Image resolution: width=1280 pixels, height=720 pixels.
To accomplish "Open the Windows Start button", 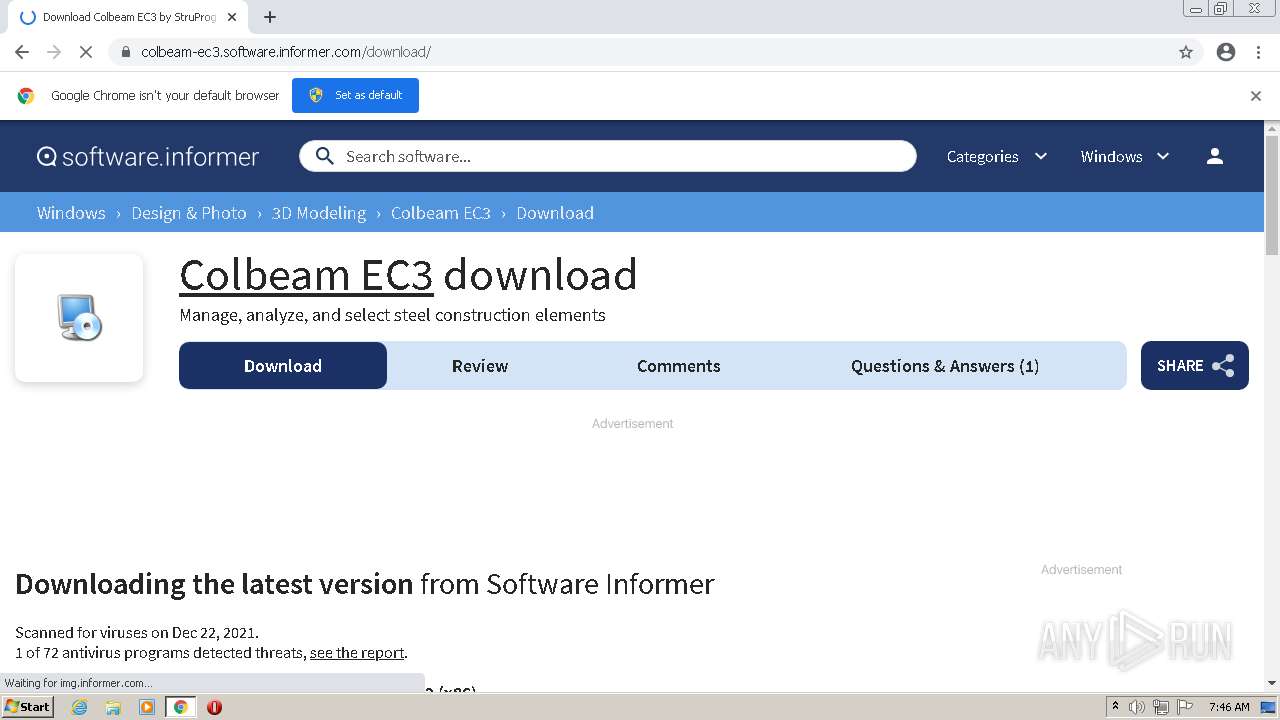I will (x=28, y=707).
